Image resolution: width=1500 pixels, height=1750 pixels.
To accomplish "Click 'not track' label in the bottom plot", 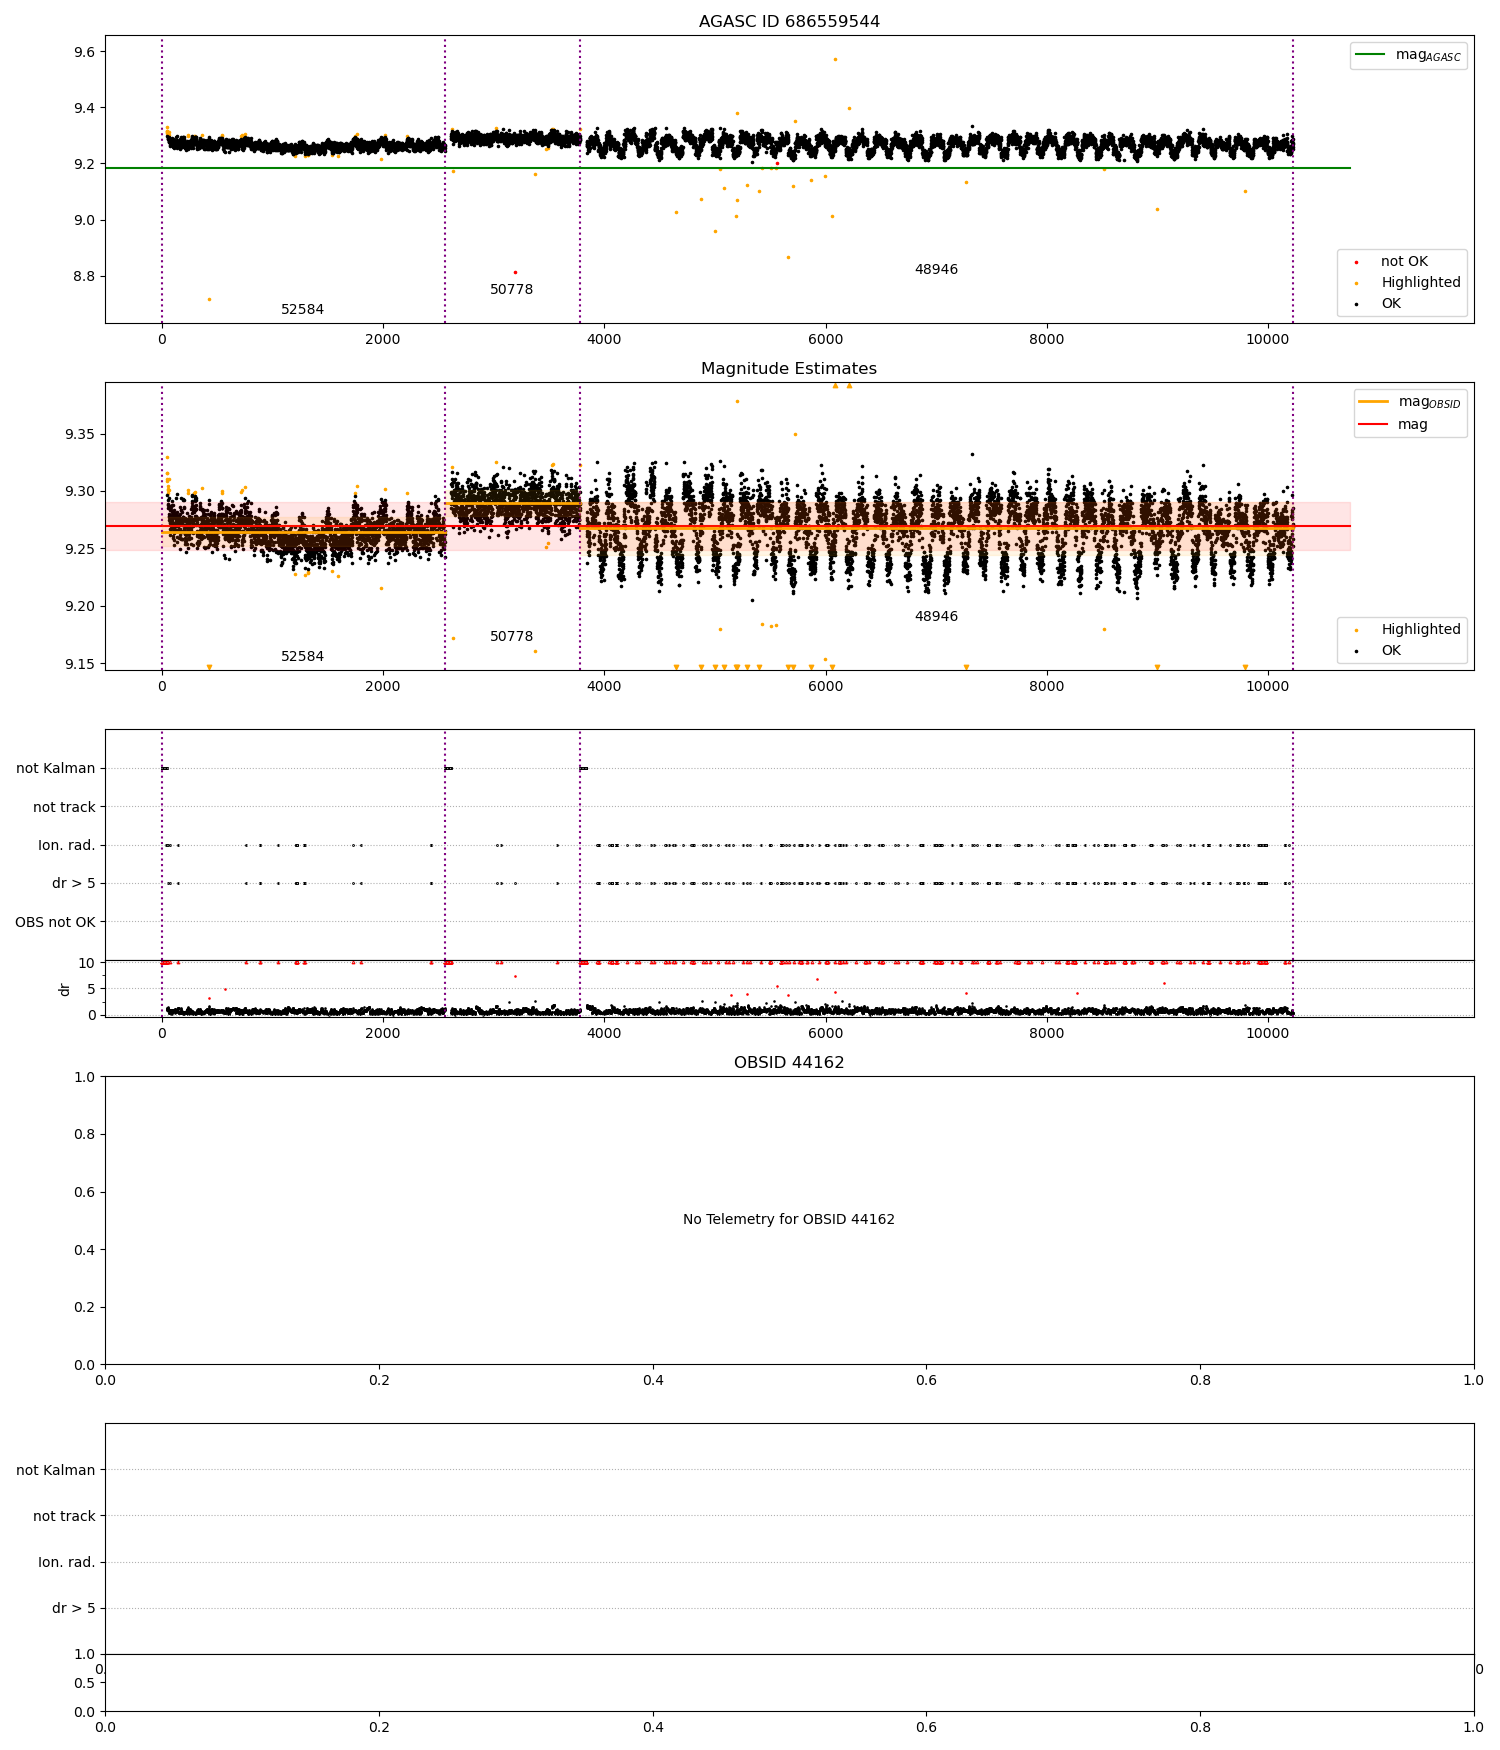I will 64,1516.
